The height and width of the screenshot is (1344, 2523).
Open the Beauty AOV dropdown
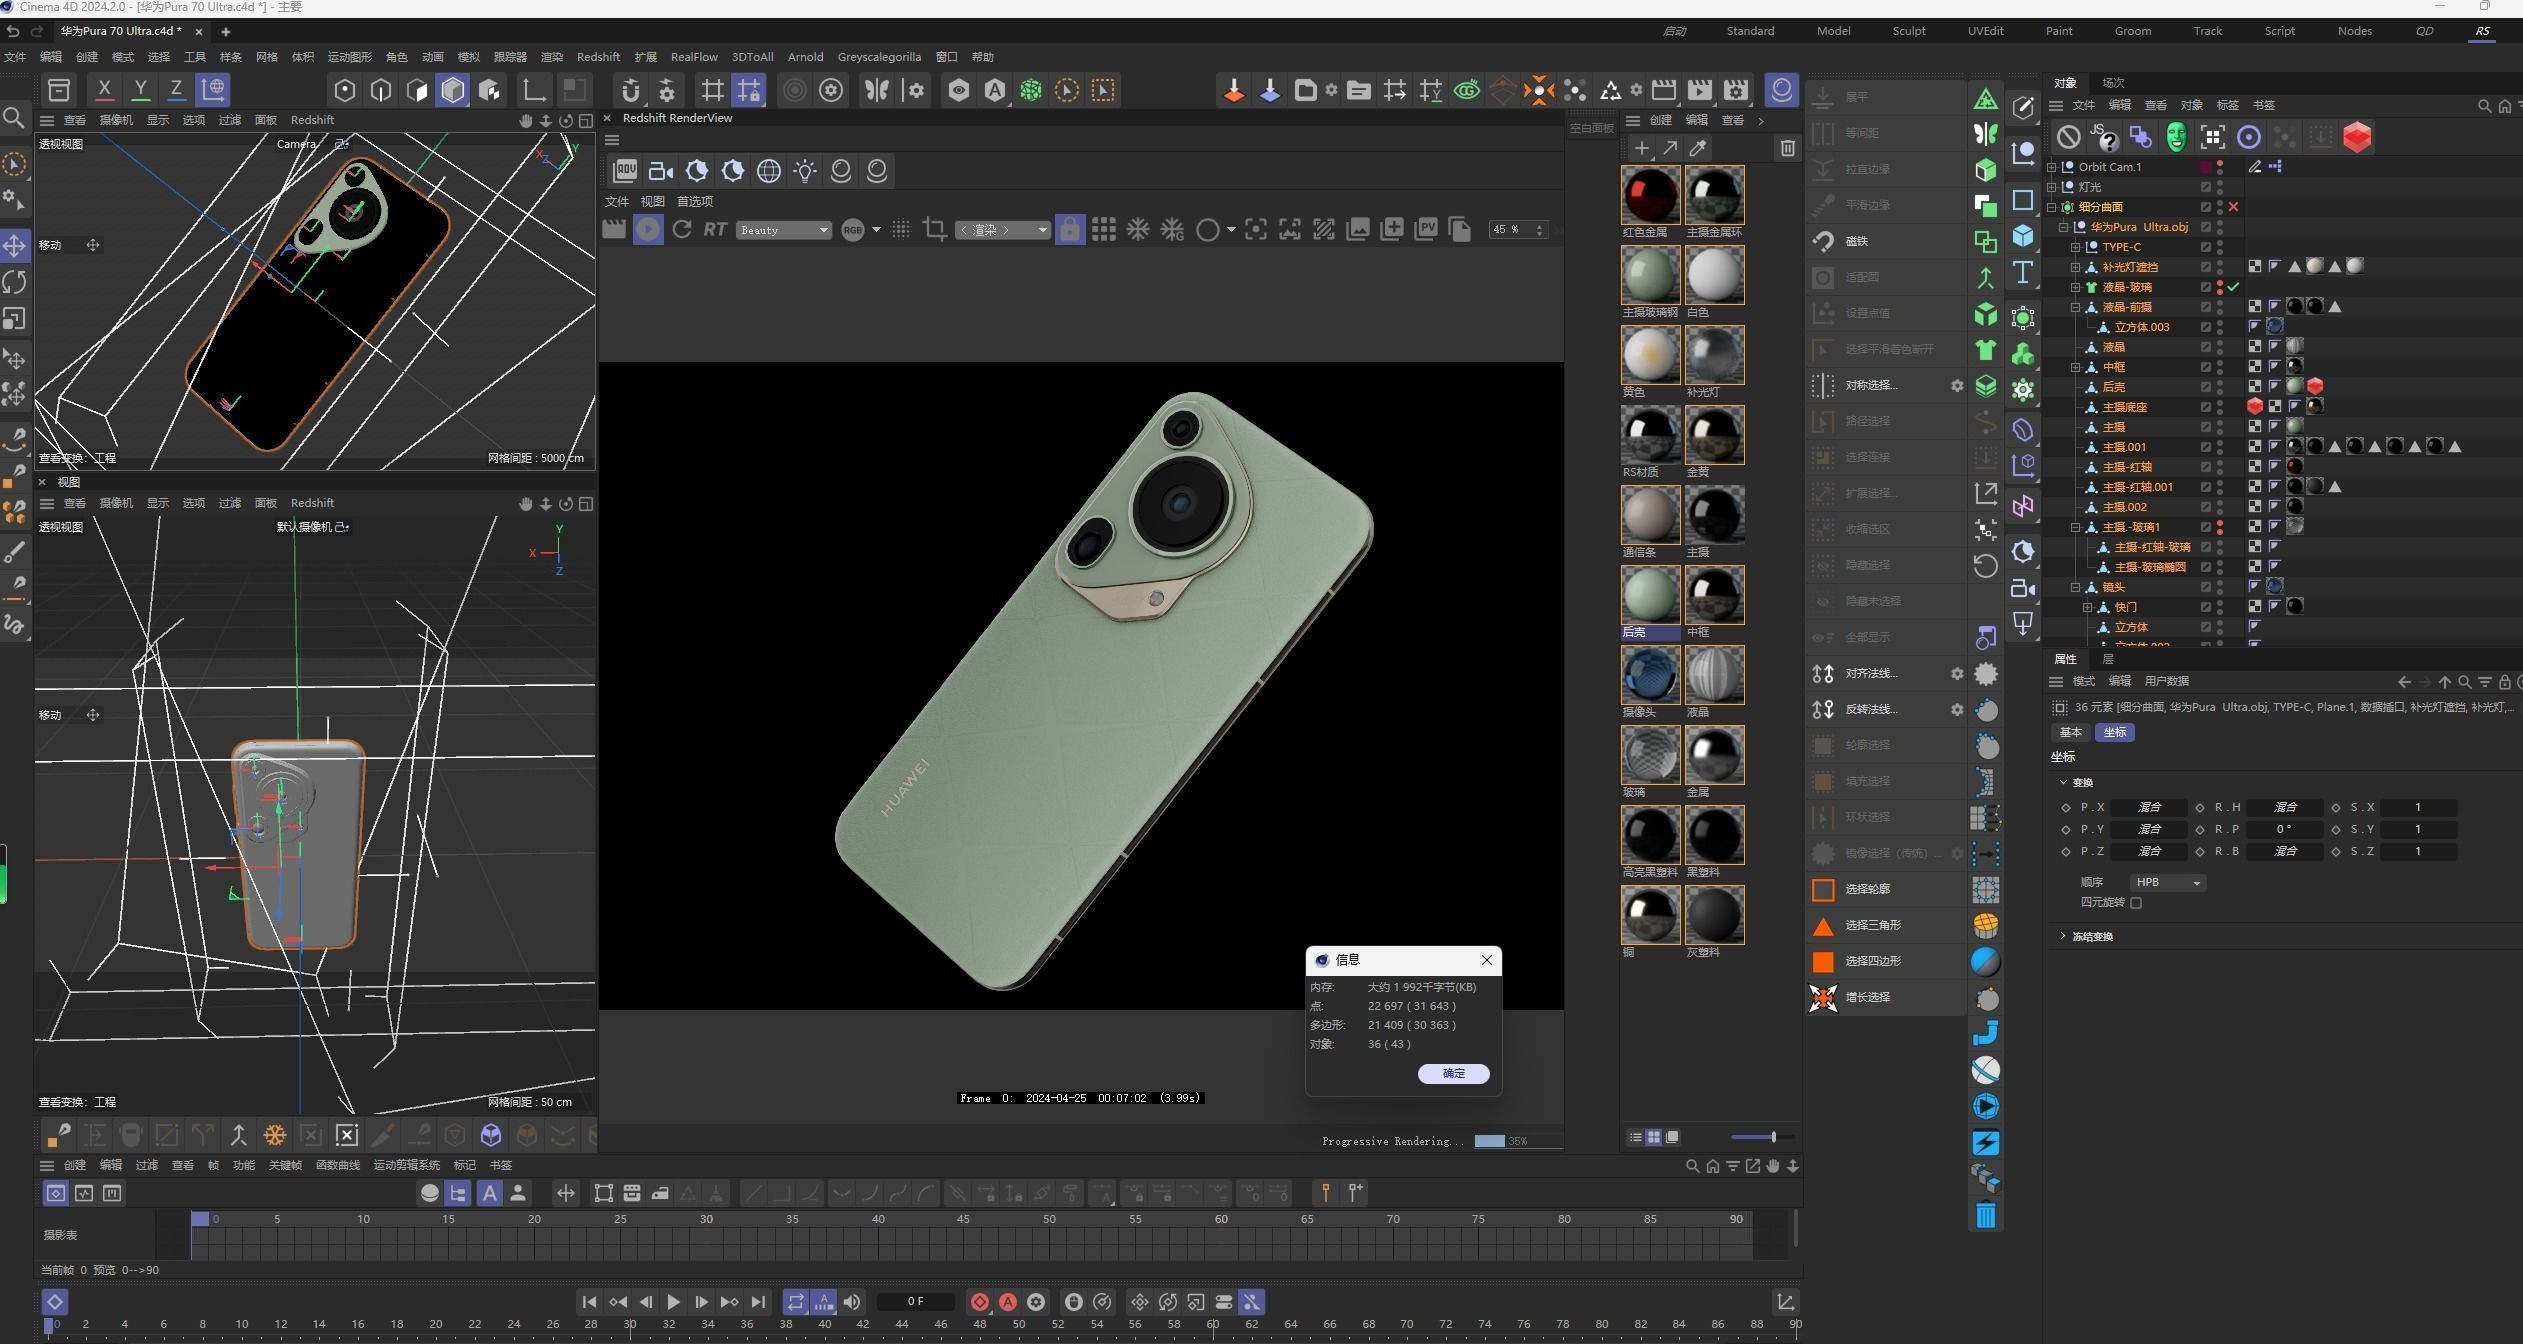tap(784, 230)
